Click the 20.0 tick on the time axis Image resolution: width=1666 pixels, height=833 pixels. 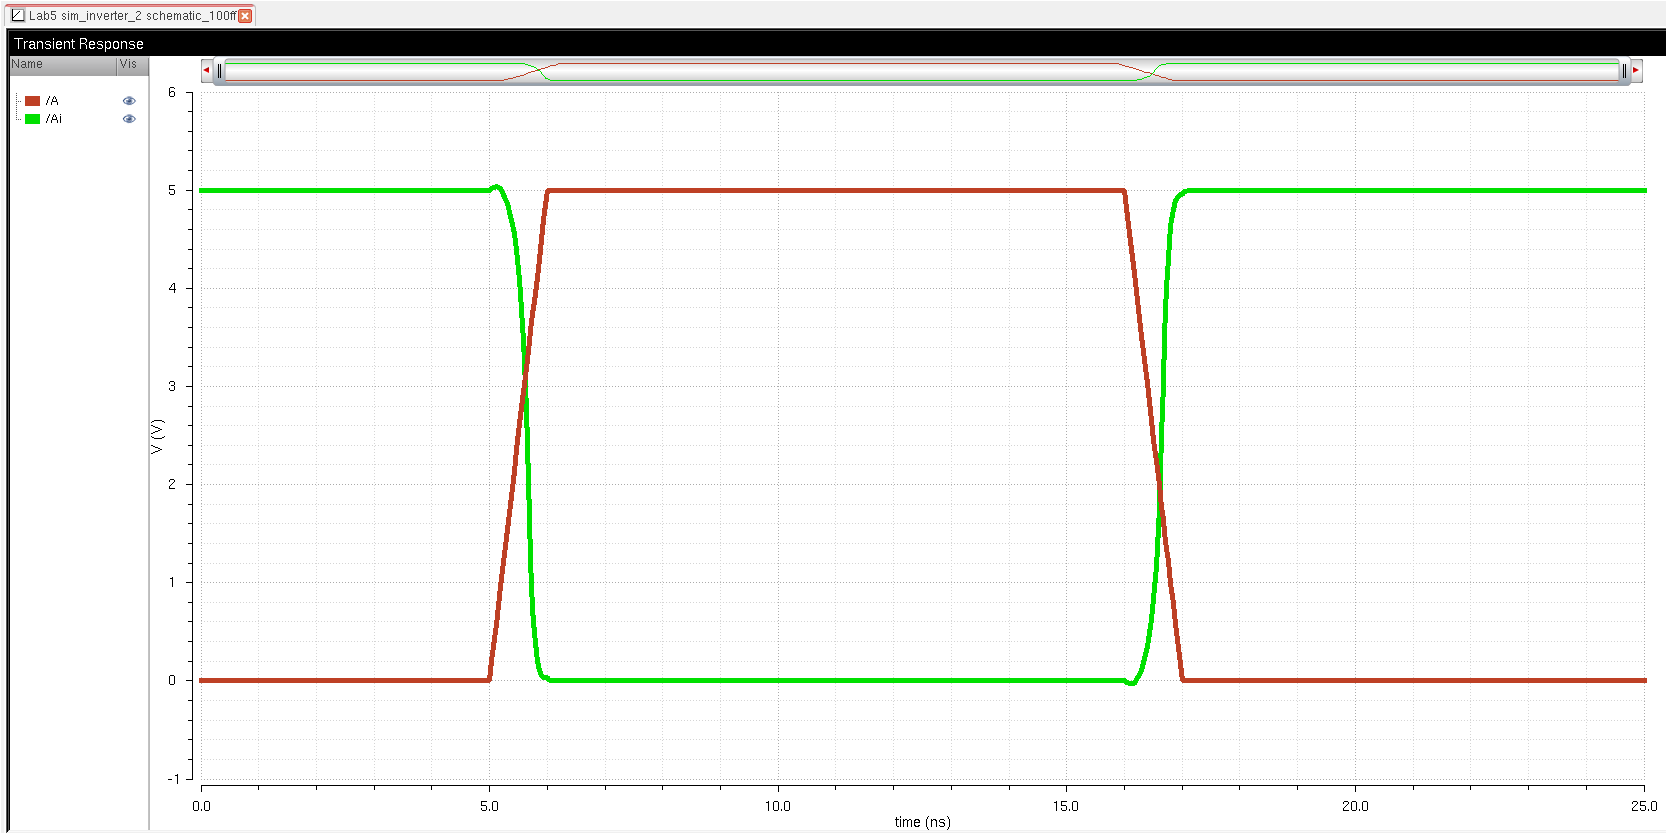tap(1355, 806)
